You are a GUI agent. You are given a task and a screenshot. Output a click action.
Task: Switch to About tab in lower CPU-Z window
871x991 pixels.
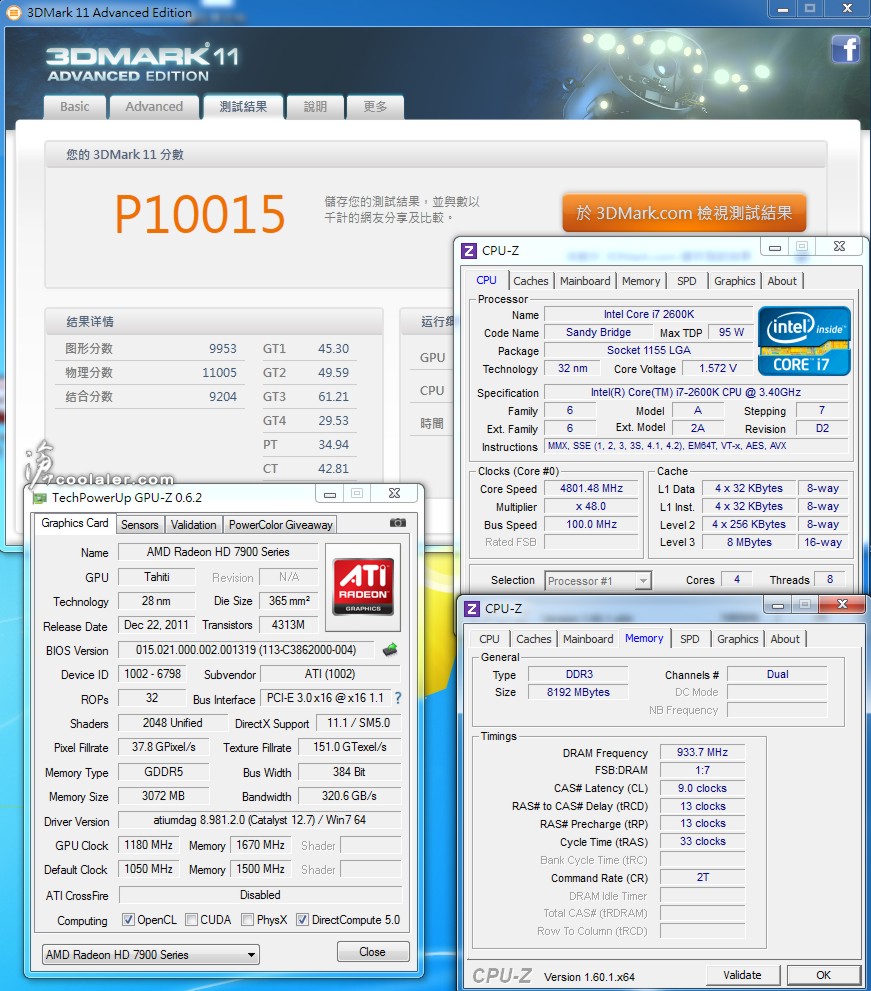(785, 639)
